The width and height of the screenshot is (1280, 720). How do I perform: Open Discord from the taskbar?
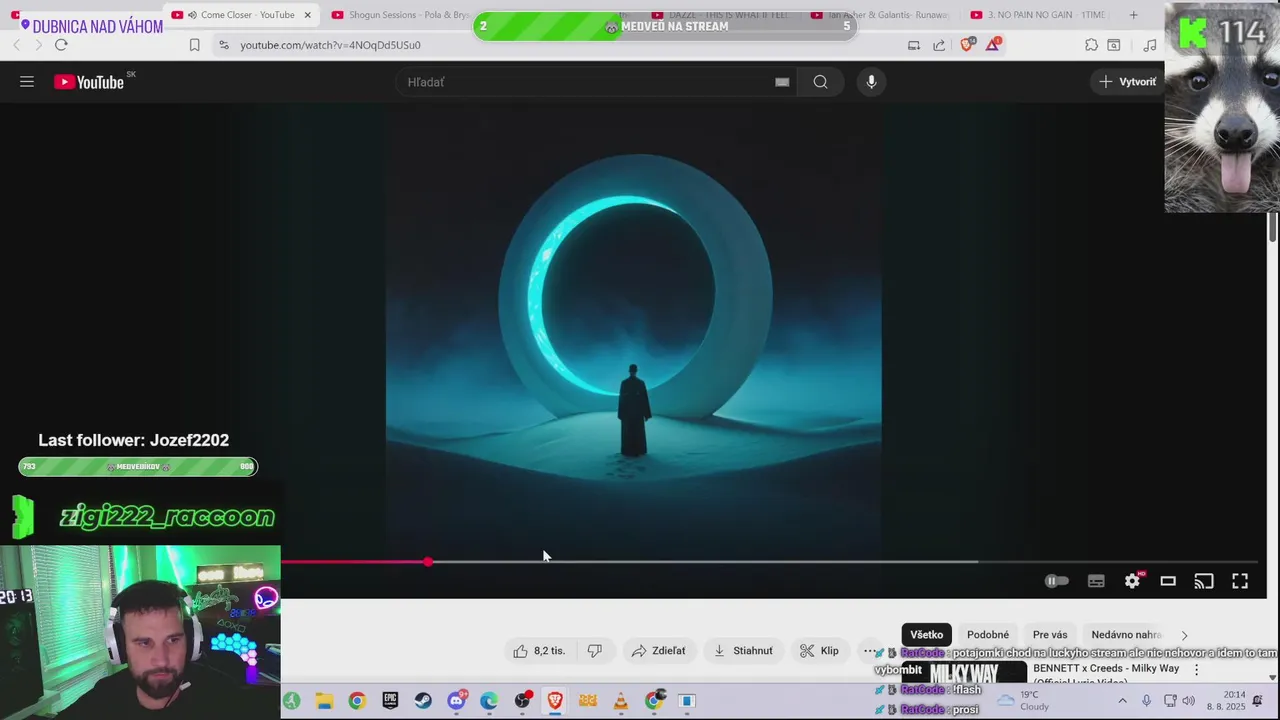coord(456,701)
